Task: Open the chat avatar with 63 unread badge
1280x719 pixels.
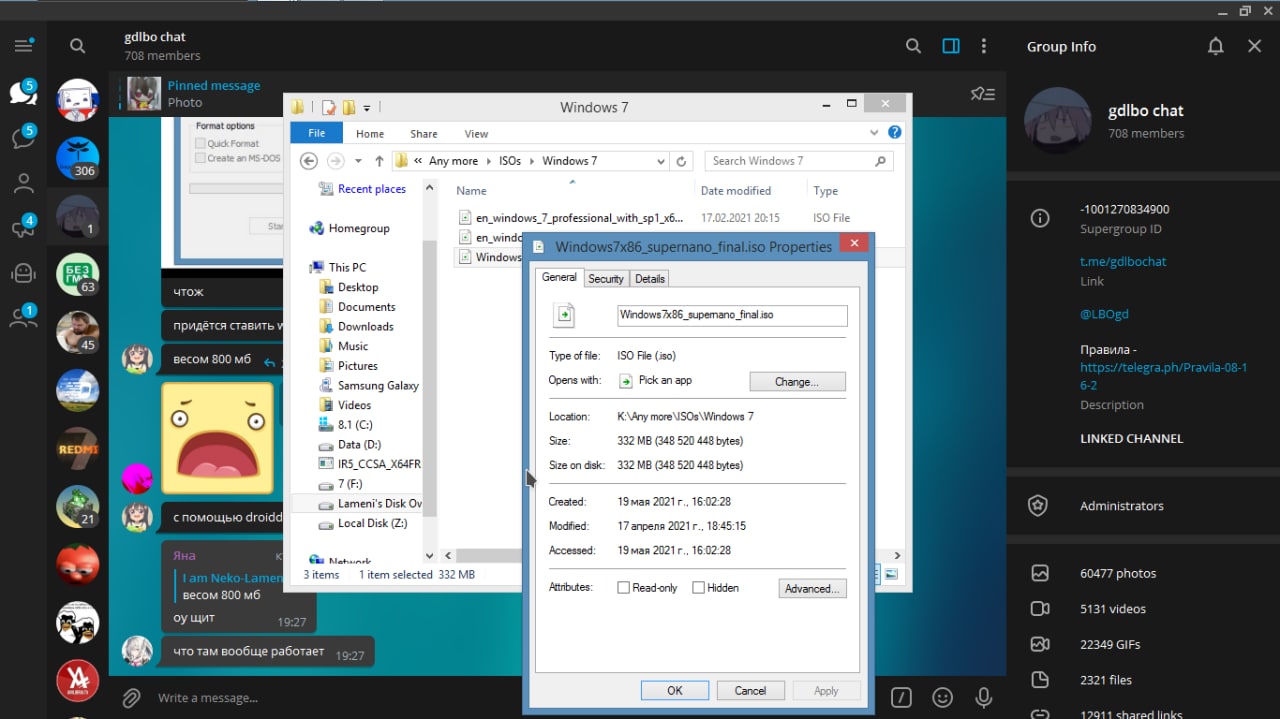Action: click(77, 275)
